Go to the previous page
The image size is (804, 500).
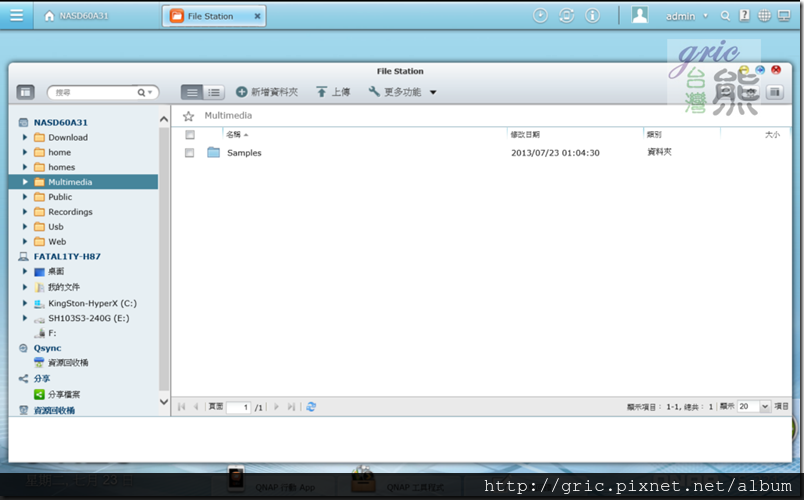pos(196,407)
